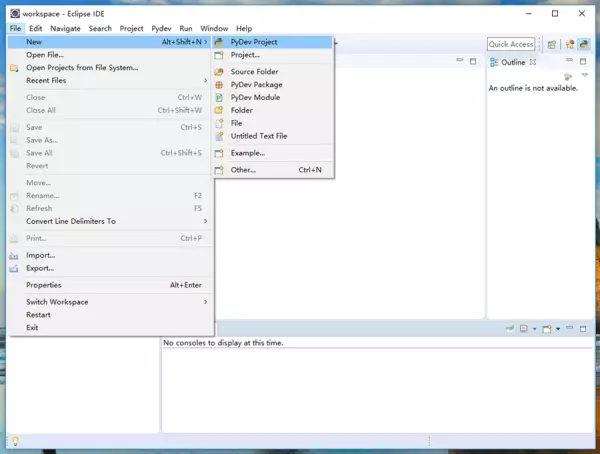Click the Open Projects from File System folder icon
The height and width of the screenshot is (454, 600).
14,68
